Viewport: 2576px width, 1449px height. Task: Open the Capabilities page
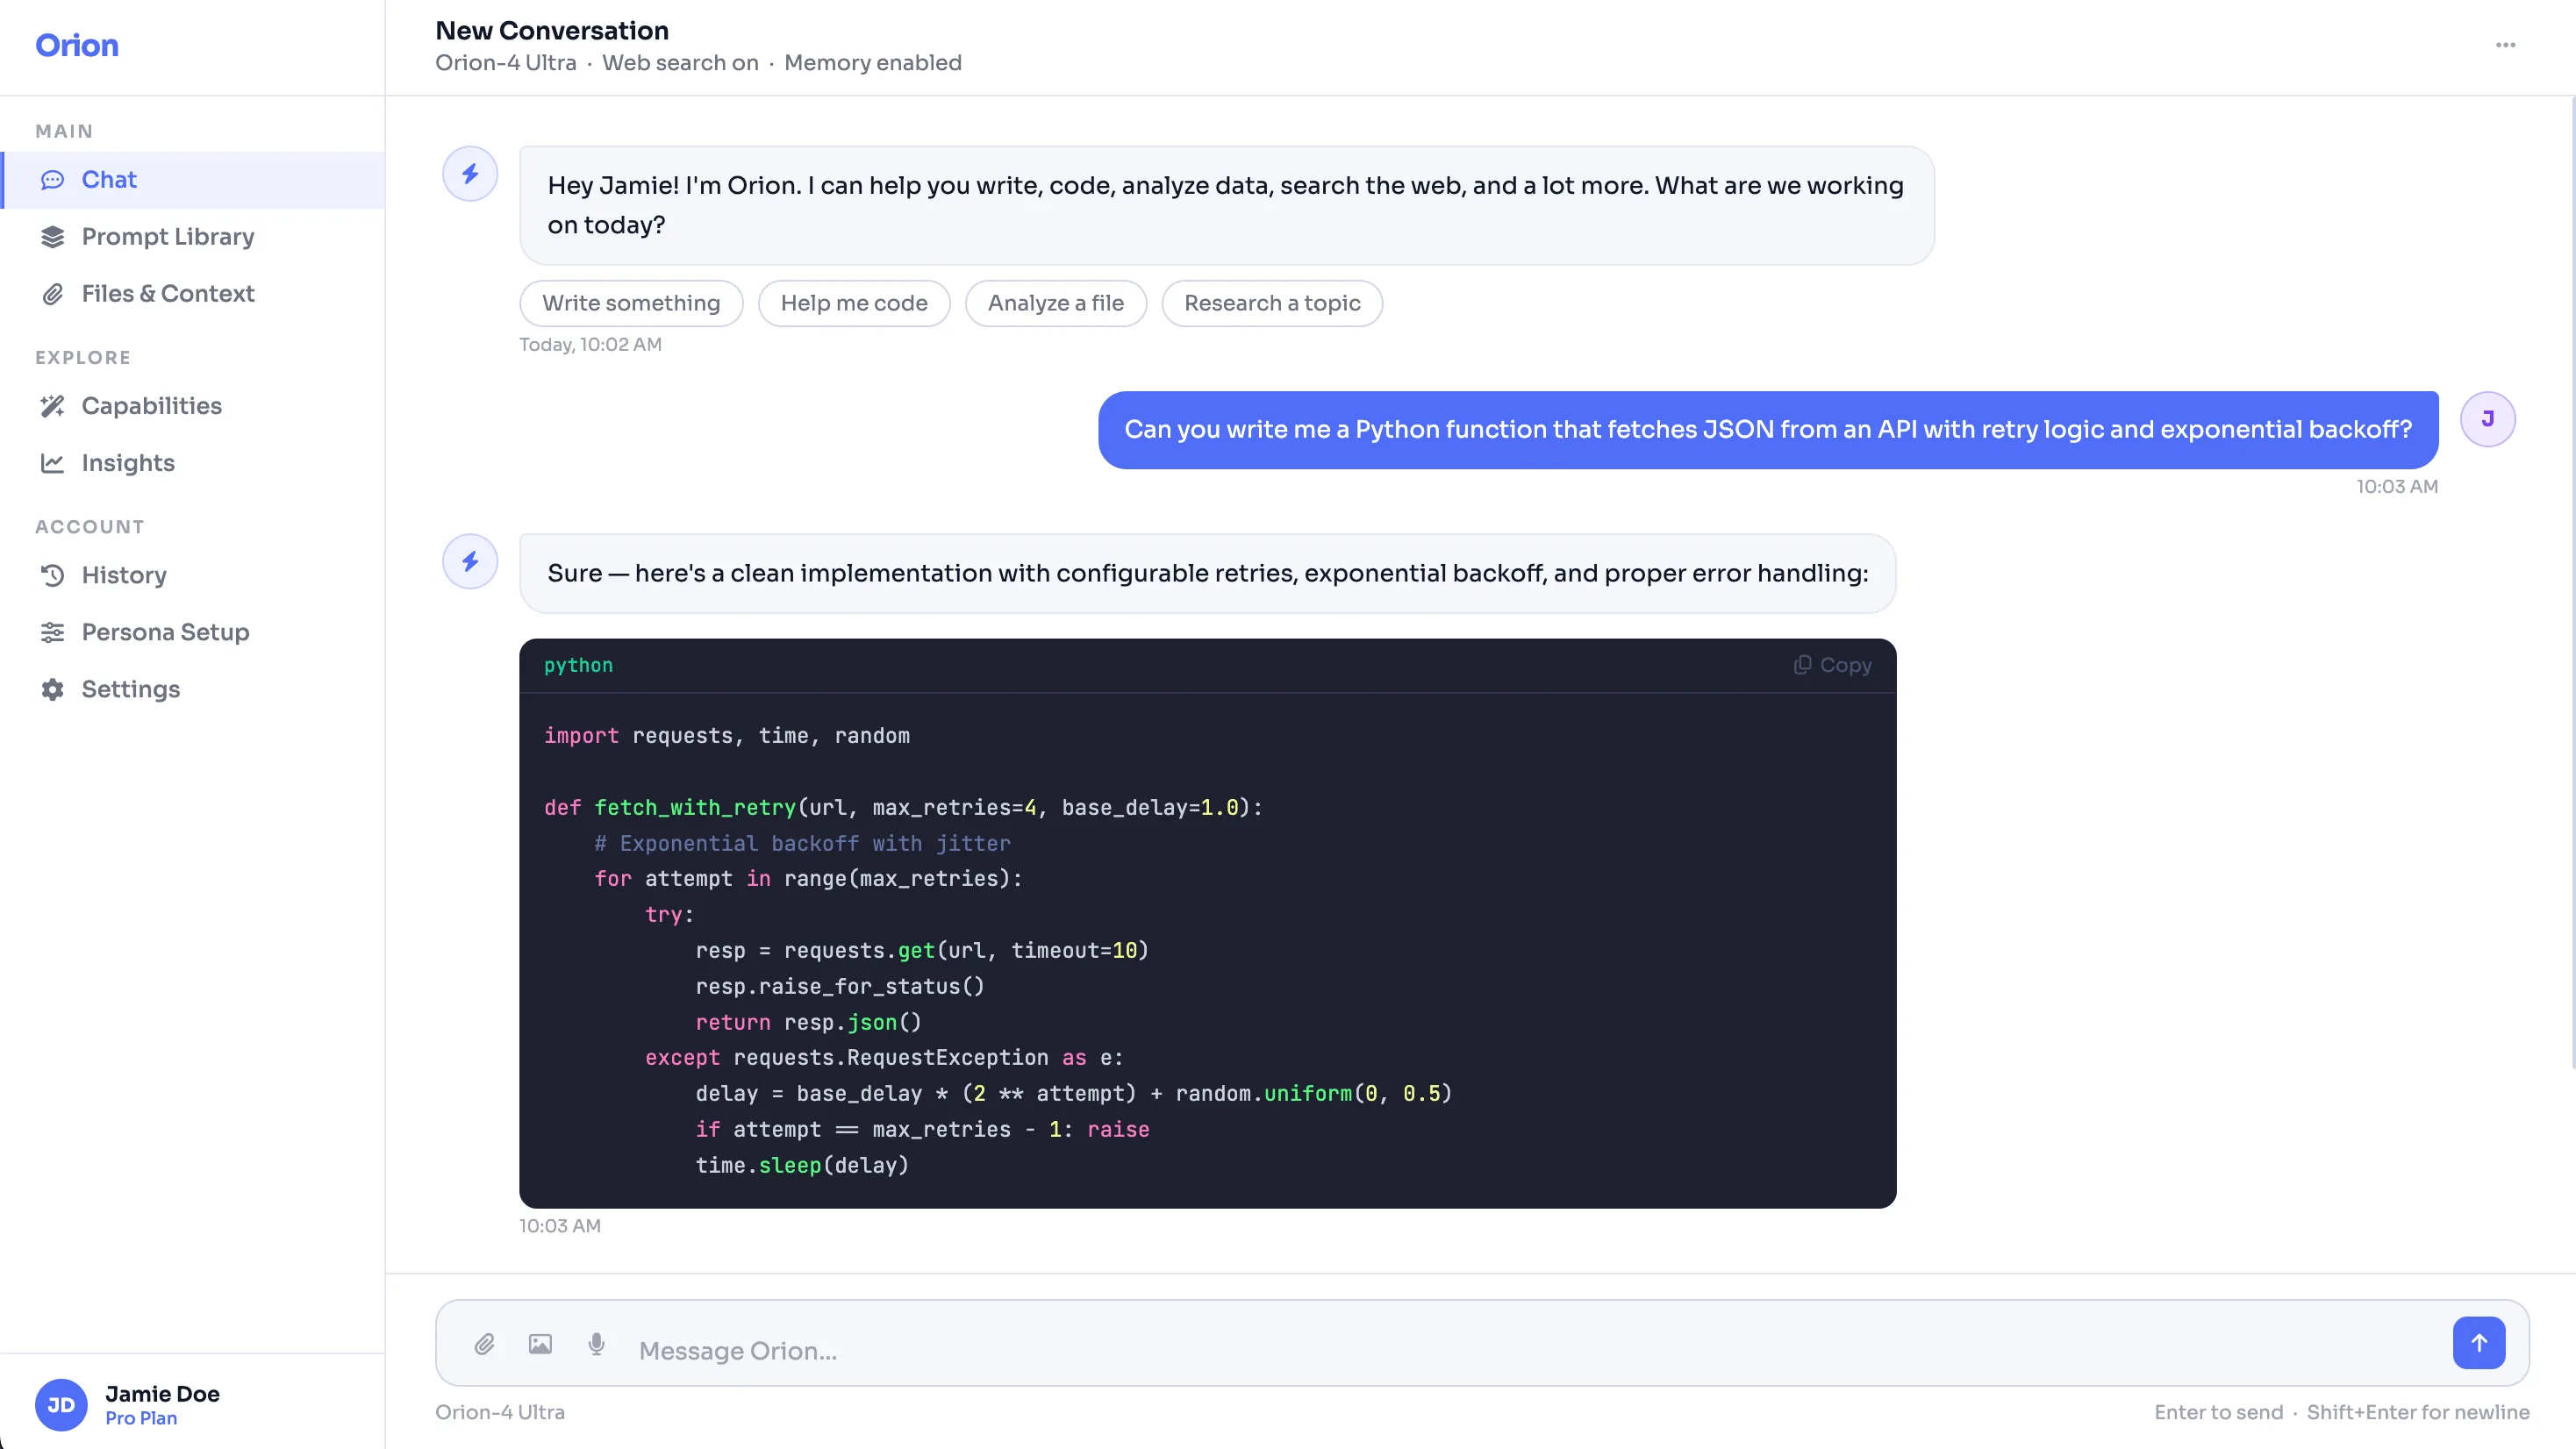point(193,406)
